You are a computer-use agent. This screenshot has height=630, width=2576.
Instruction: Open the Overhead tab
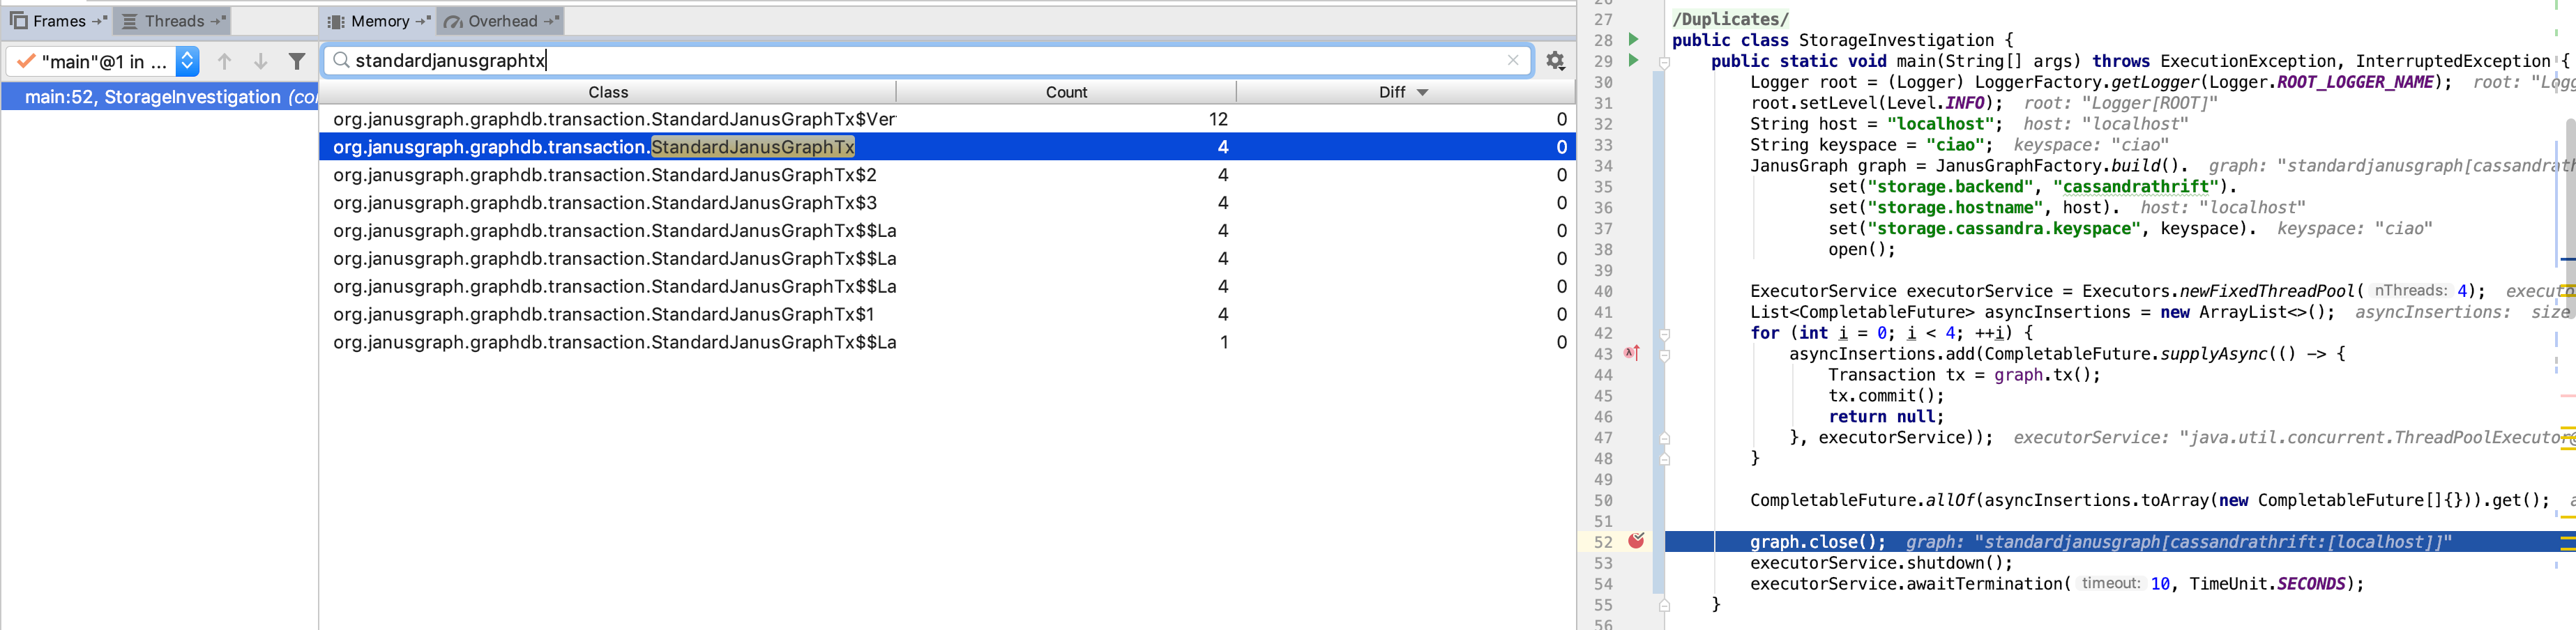(x=501, y=21)
